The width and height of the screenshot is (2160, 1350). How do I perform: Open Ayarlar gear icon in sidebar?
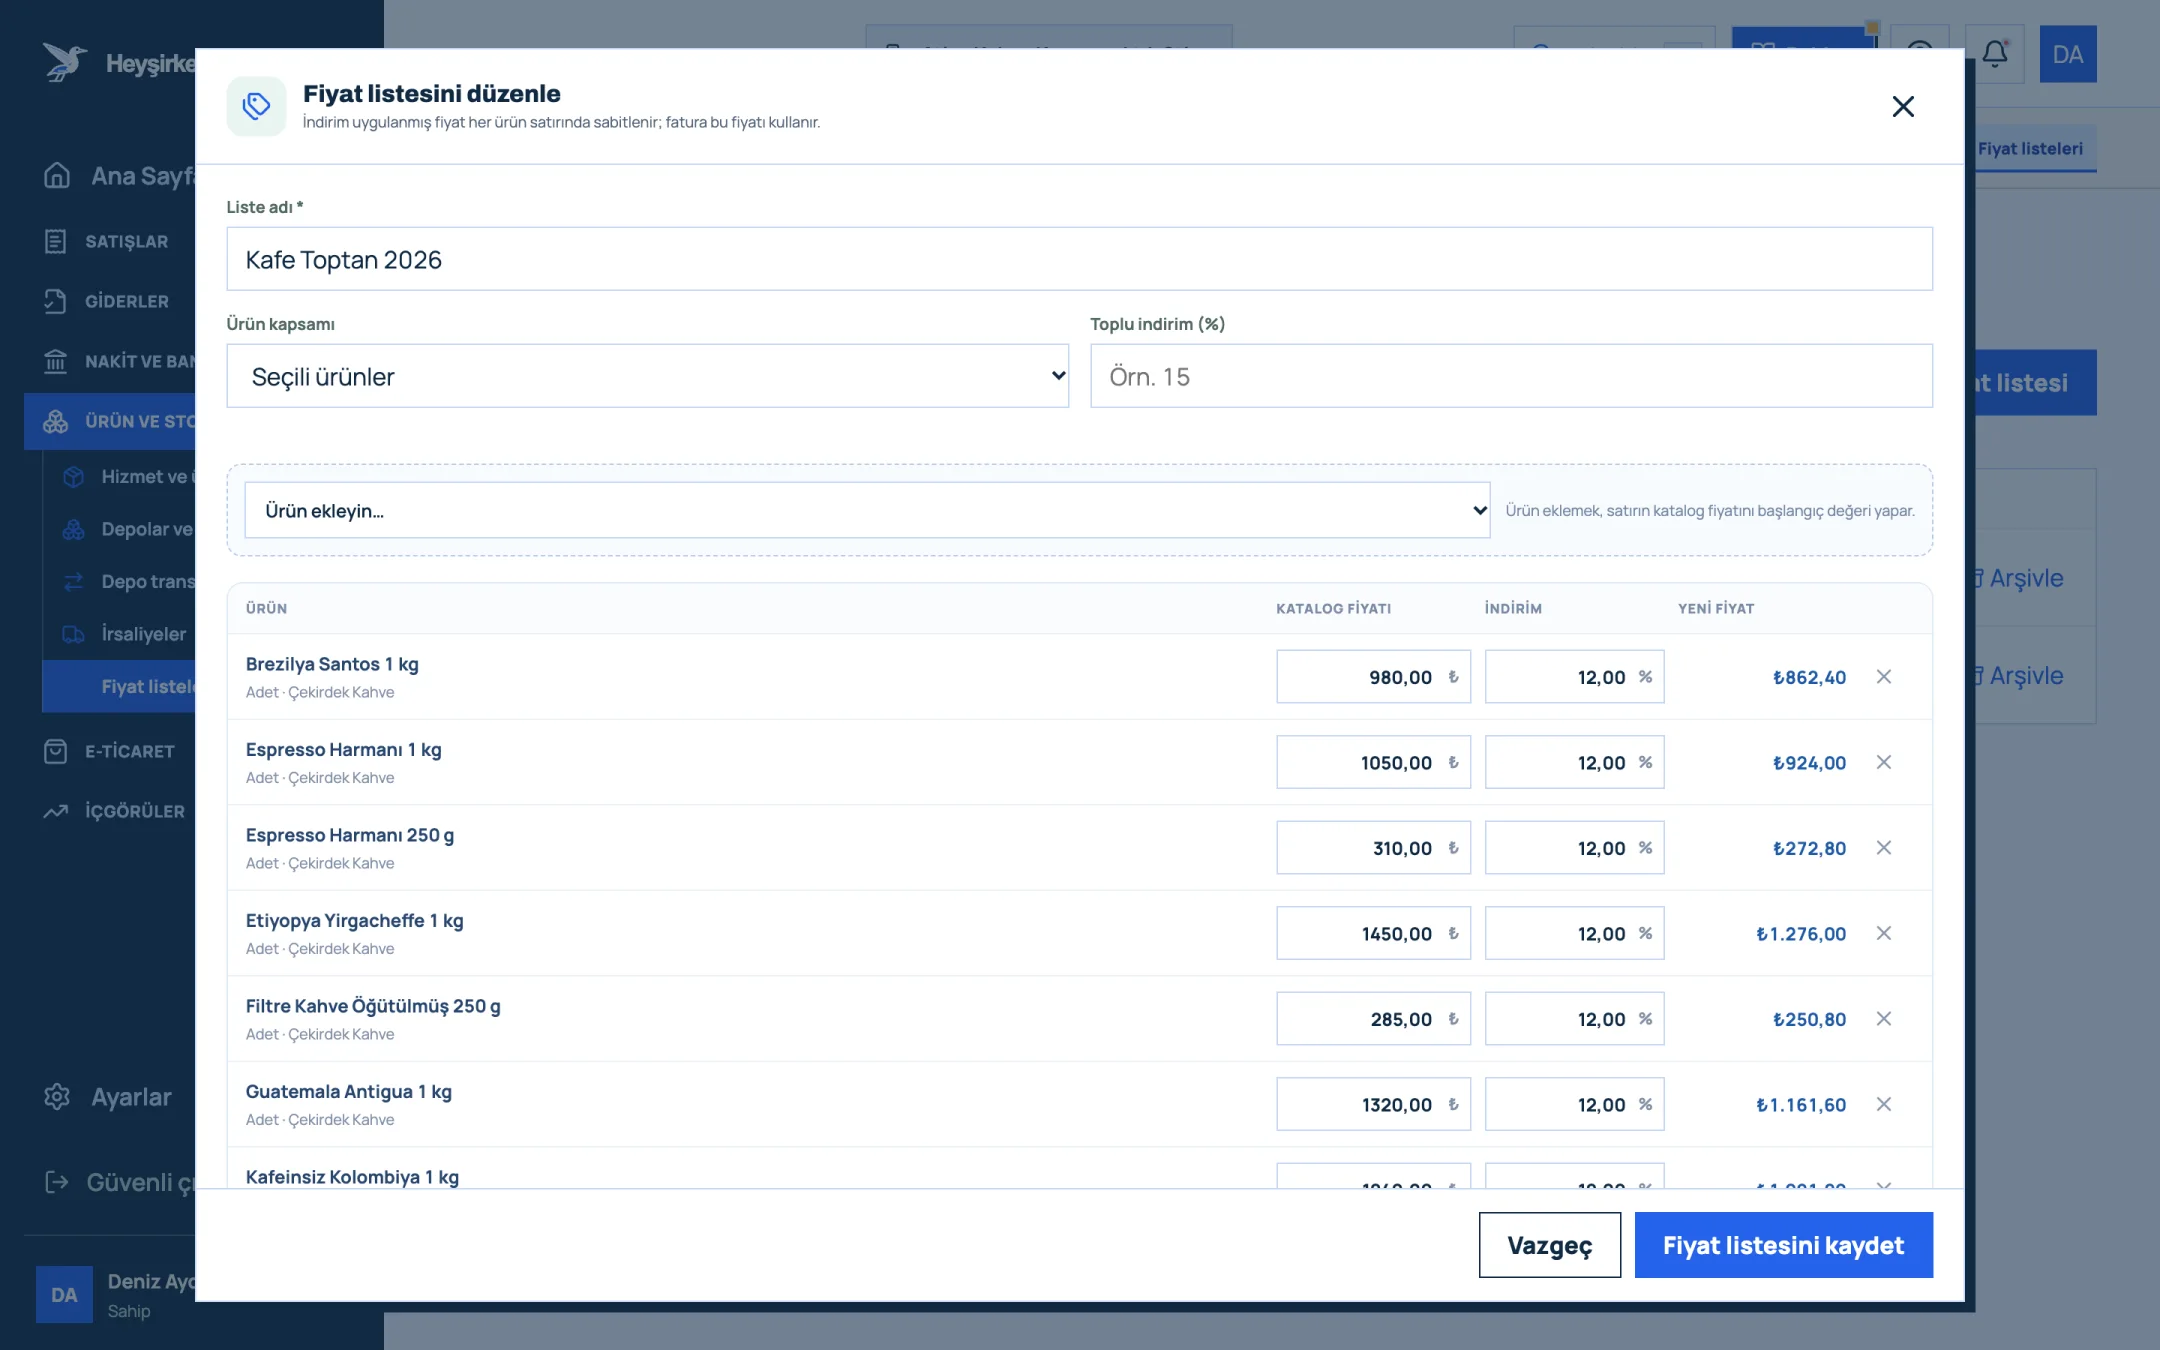(x=57, y=1097)
